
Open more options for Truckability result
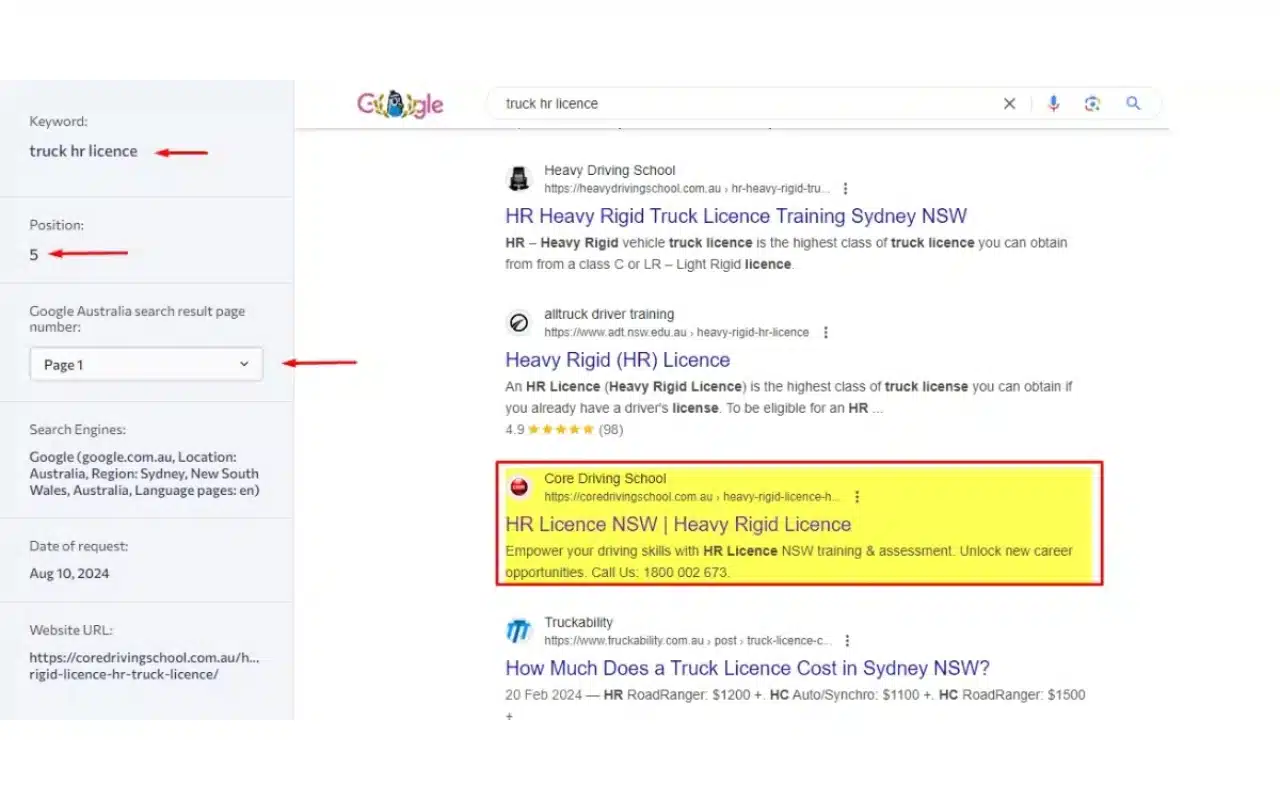tap(847, 641)
